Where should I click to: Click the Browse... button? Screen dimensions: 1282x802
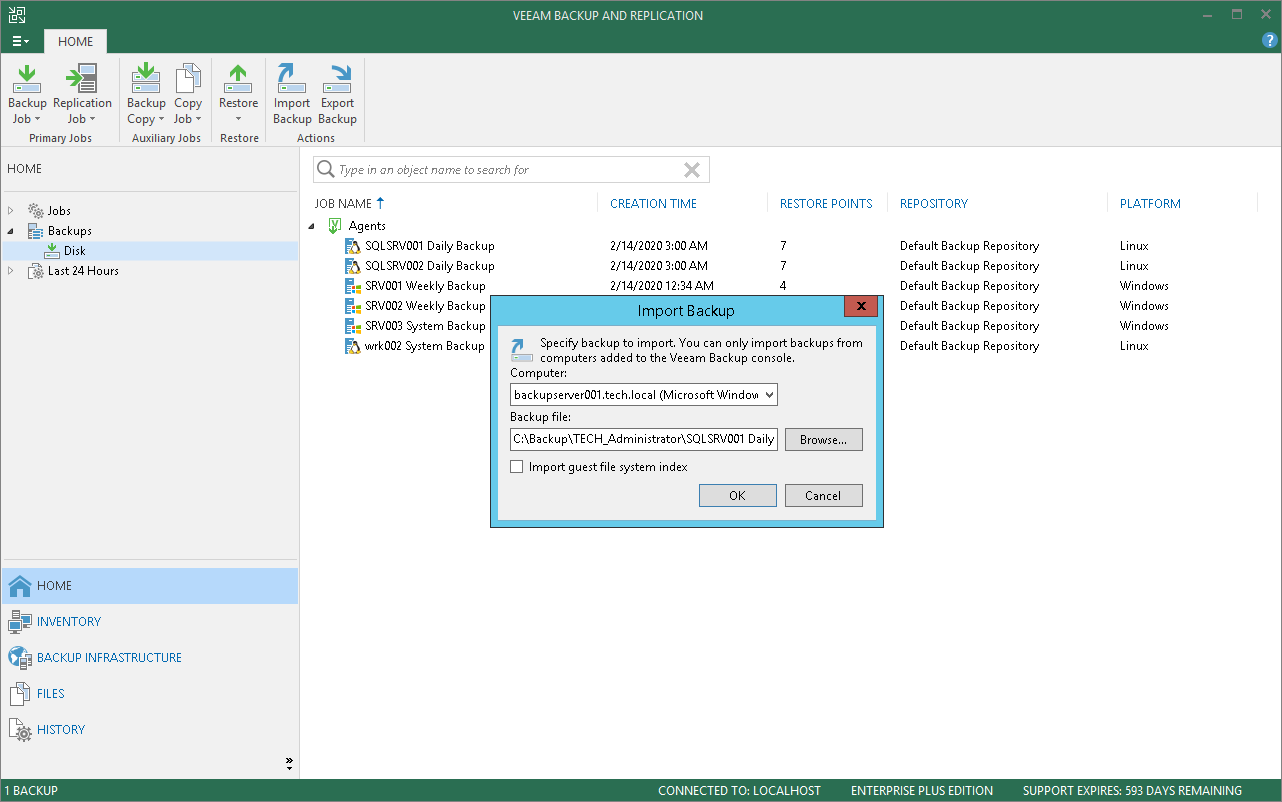point(823,439)
